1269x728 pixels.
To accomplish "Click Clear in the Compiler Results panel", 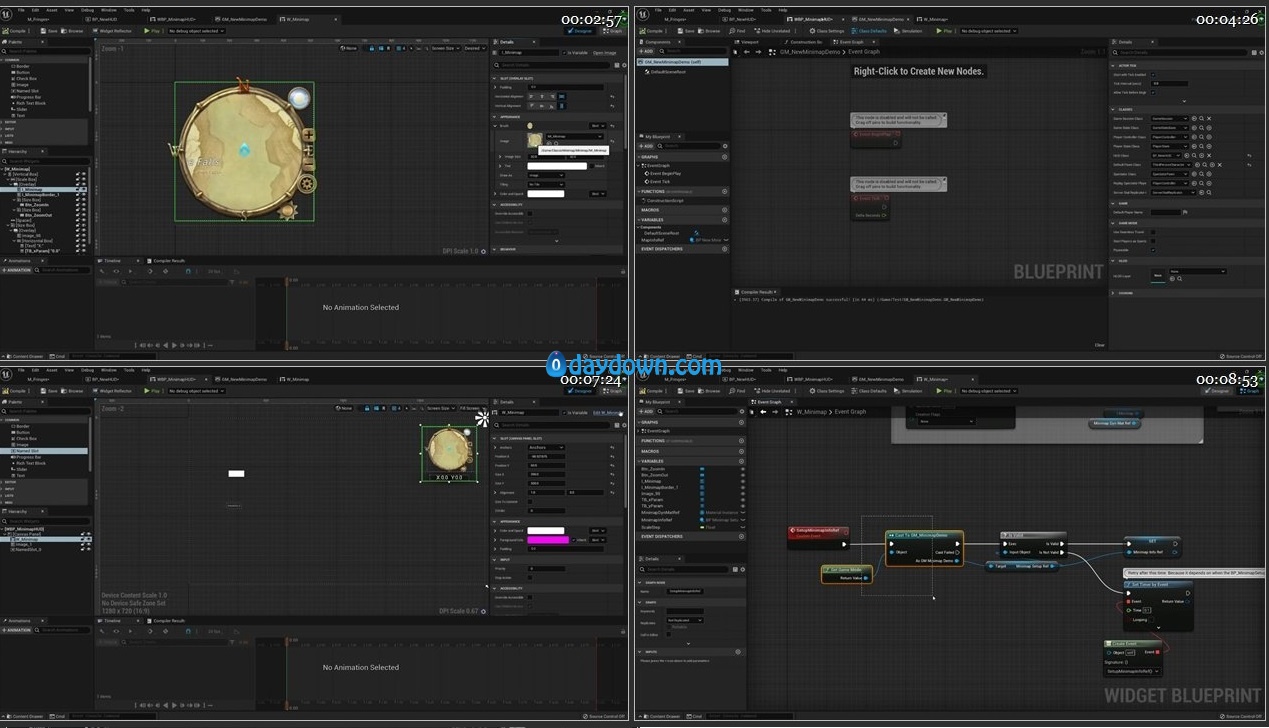I will tap(1099, 345).
